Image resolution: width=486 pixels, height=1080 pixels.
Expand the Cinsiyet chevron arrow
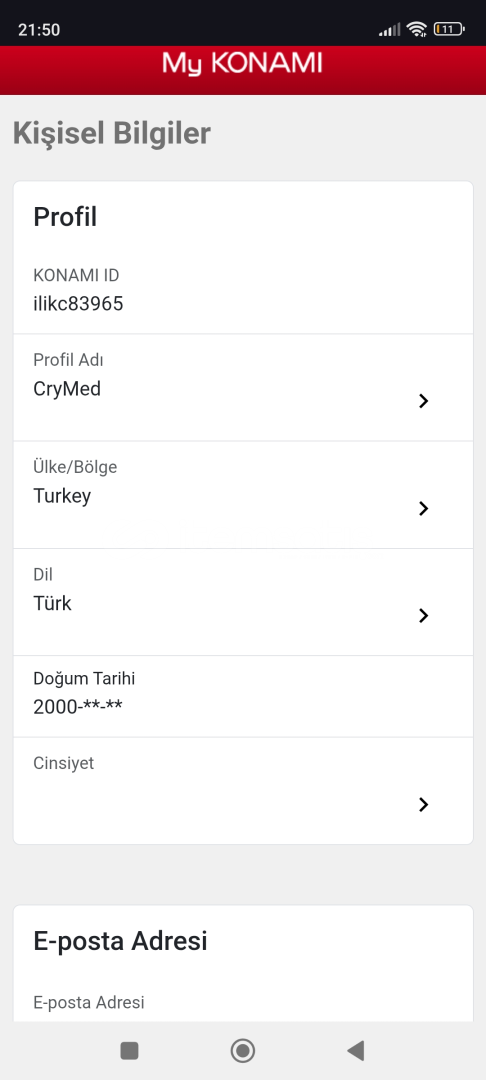(423, 804)
